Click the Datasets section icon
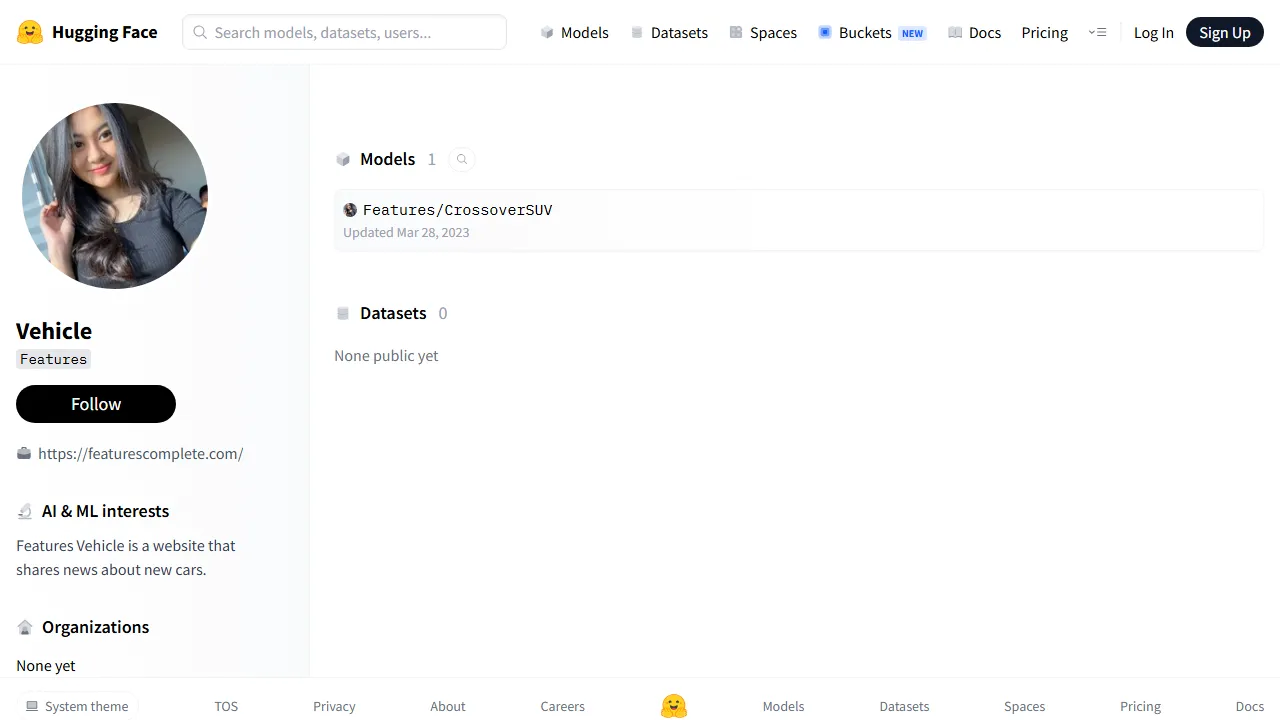This screenshot has width=1280, height=720. pyautogui.click(x=343, y=313)
